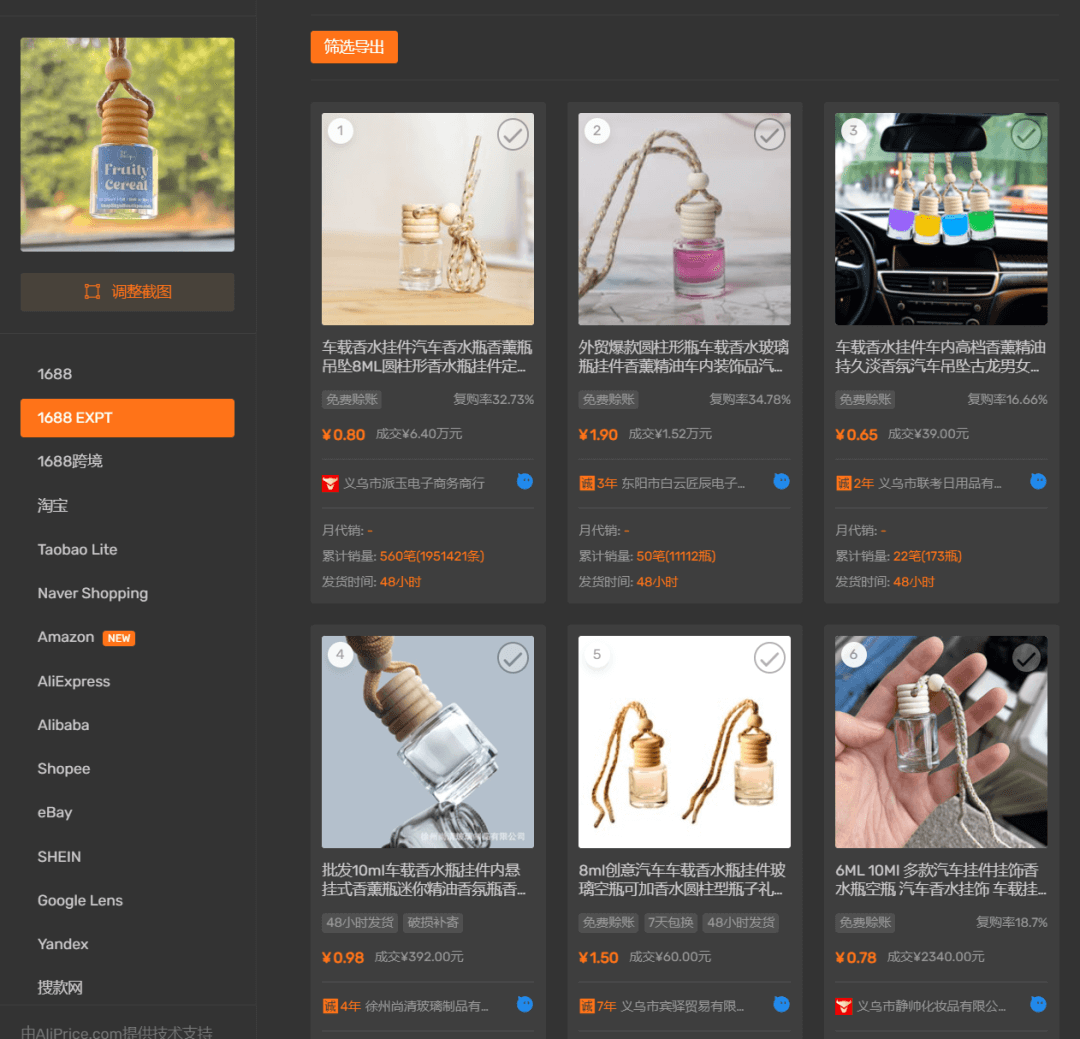
Task: Click the blue chat icon for 徐州尚清玻璃制品 seller
Action: click(525, 1005)
